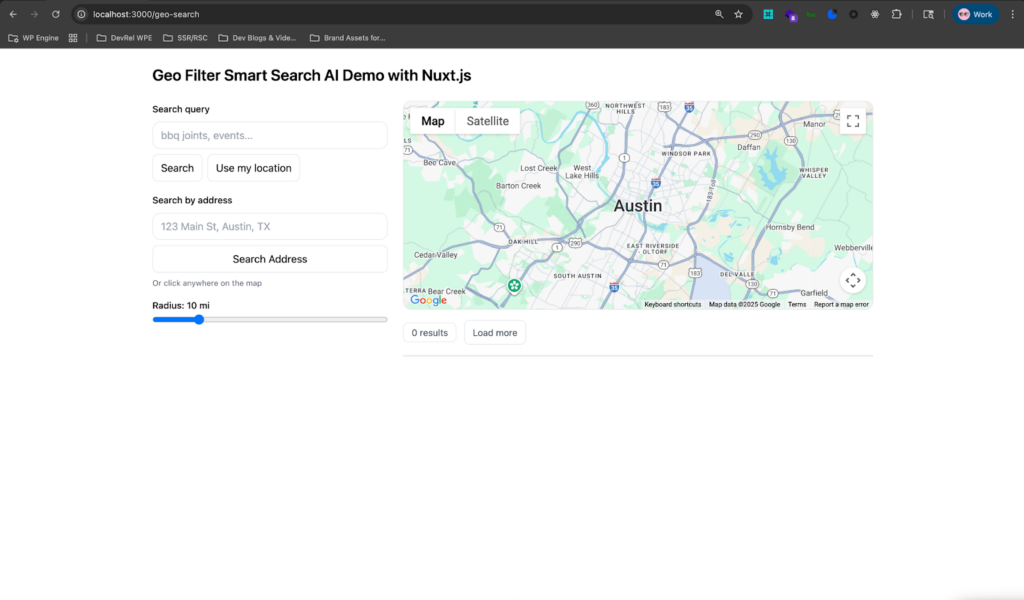
Task: Open the map camera controls
Action: [852, 280]
